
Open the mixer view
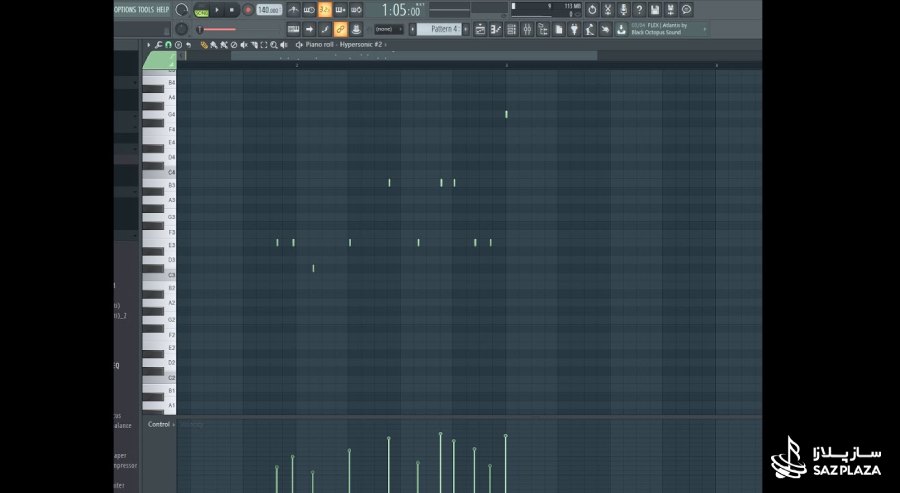(x=527, y=29)
